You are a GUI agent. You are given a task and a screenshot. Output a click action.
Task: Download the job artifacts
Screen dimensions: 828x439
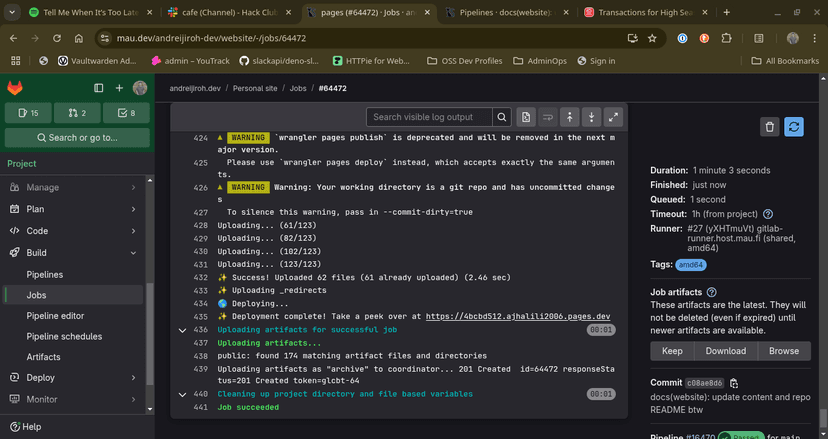click(x=726, y=351)
